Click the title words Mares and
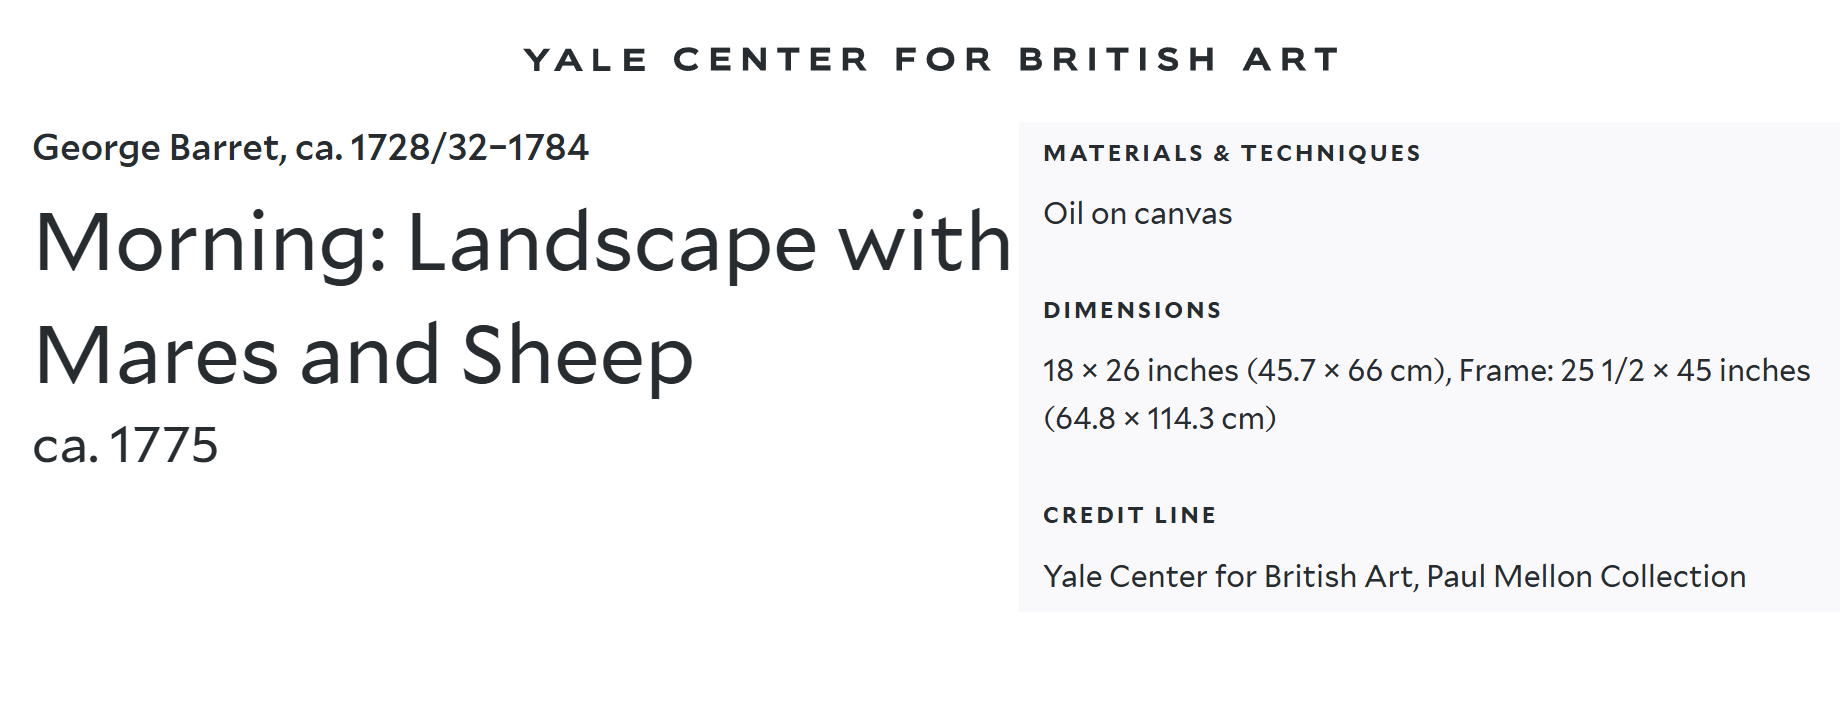1846x716 pixels. tap(237, 356)
